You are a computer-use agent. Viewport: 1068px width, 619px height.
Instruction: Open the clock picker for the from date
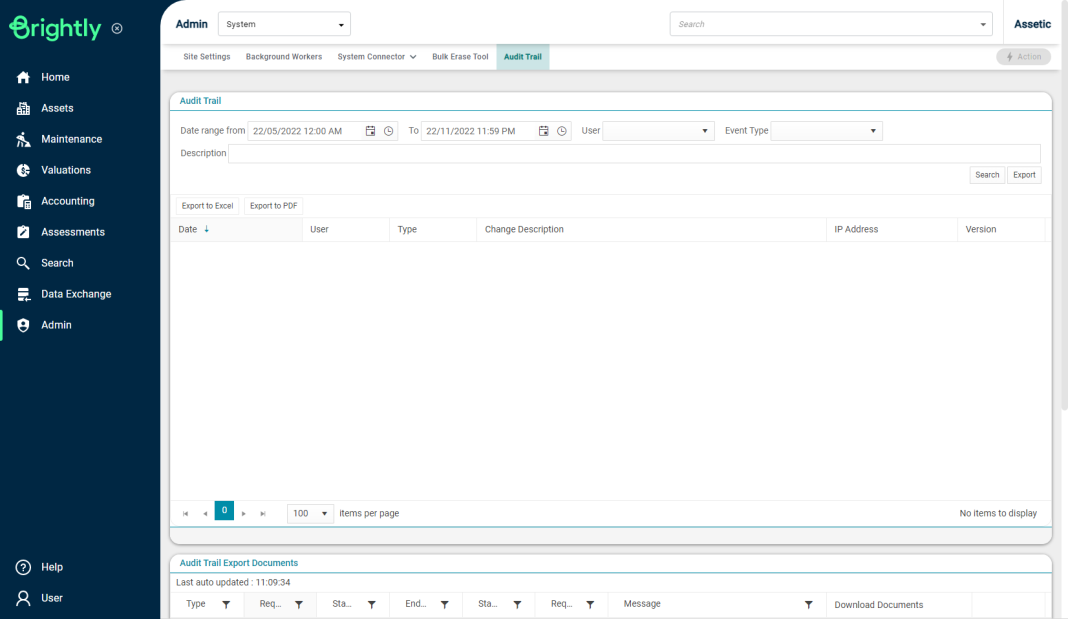click(x=388, y=130)
